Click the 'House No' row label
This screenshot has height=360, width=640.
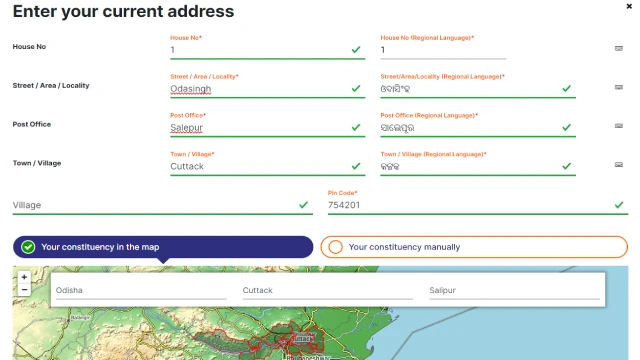(x=29, y=47)
